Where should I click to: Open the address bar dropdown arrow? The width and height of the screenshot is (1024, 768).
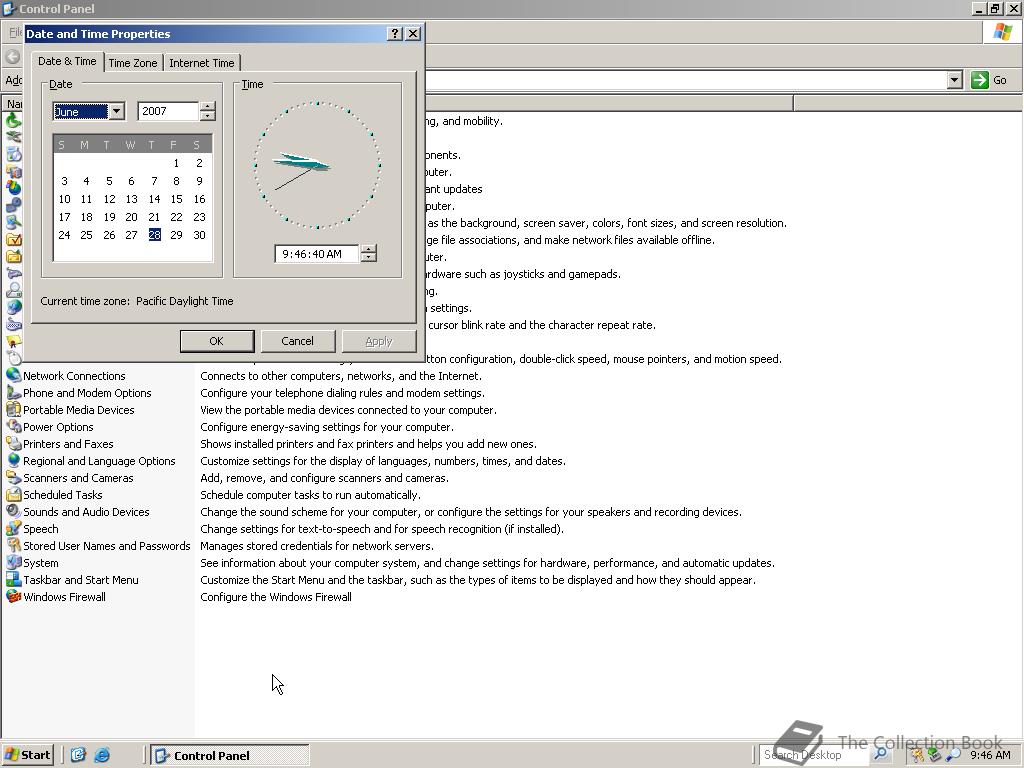click(954, 80)
